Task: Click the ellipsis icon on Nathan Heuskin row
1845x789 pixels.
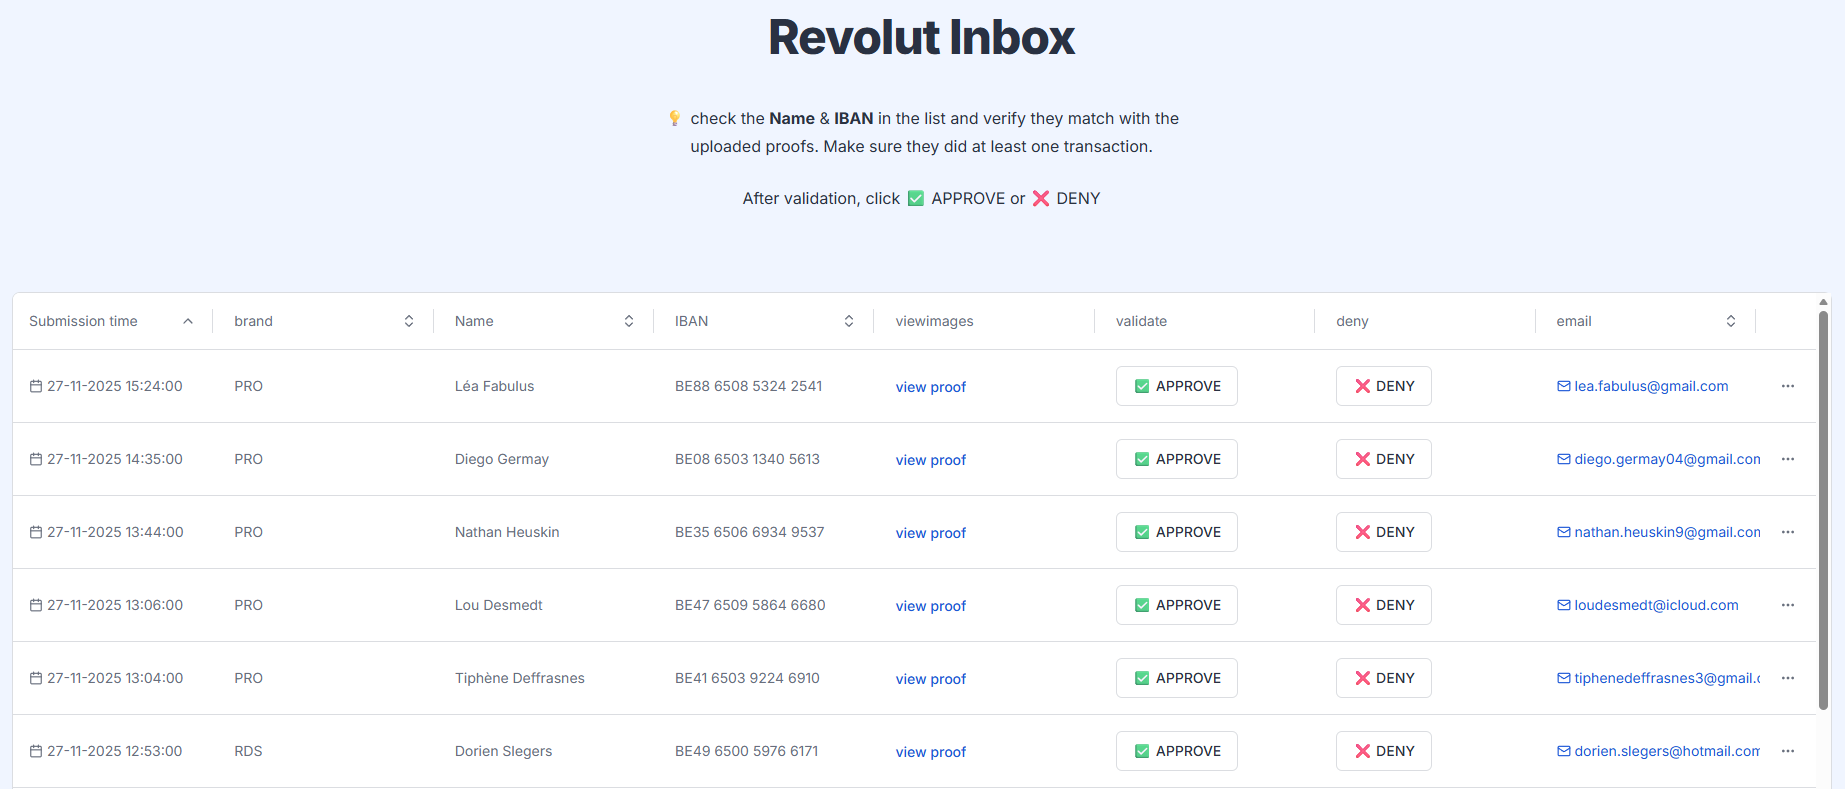Action: [x=1787, y=532]
